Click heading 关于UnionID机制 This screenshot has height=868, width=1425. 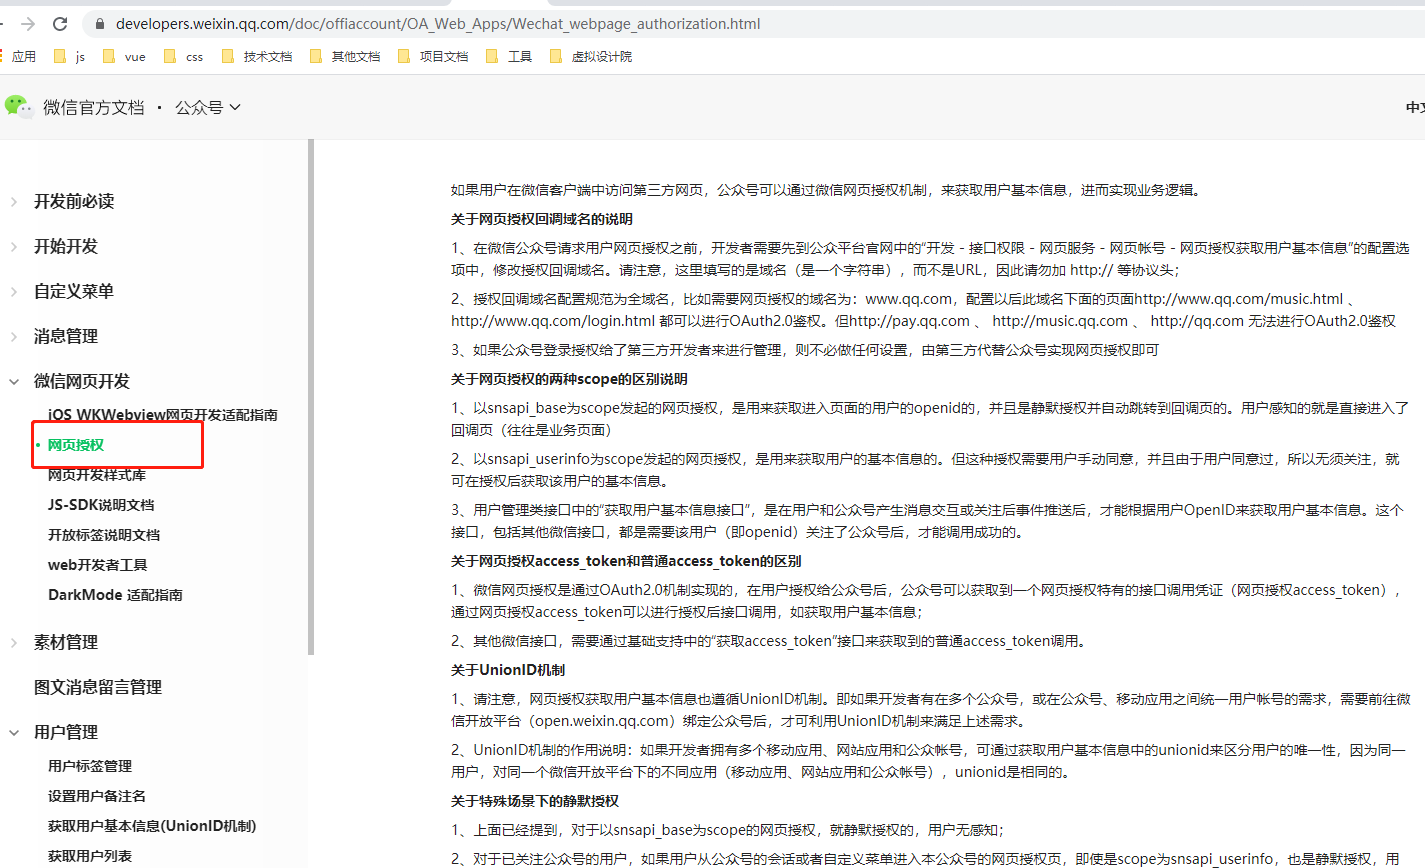pyautogui.click(x=508, y=670)
